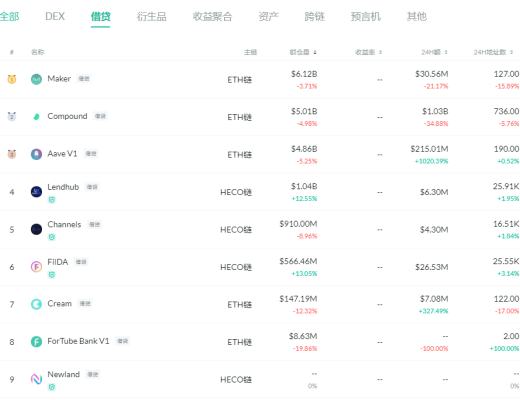Click the 主链 column header
Viewport: 520px width, 400px height.
tap(250, 52)
